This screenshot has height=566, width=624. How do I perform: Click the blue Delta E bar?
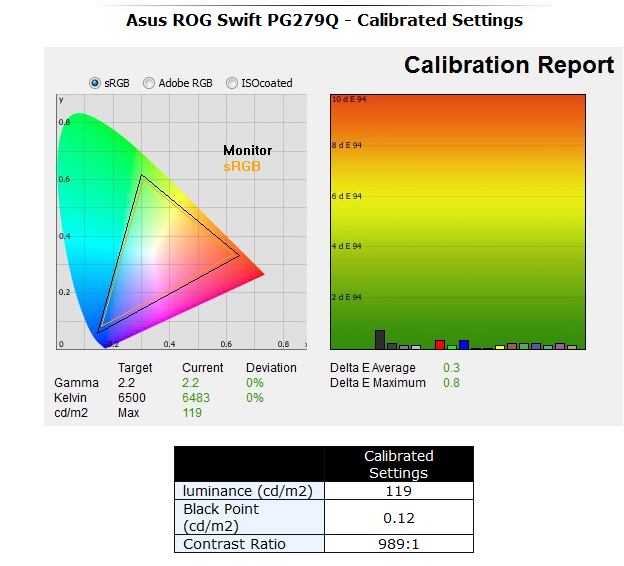464,345
